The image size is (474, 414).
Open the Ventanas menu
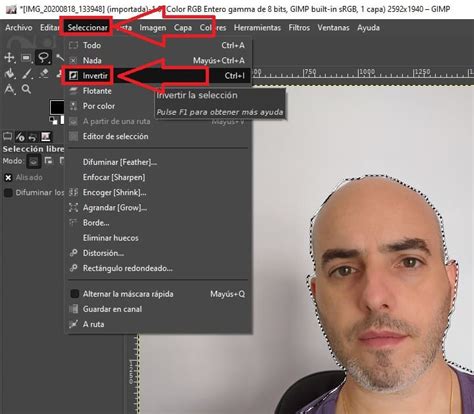tap(333, 28)
